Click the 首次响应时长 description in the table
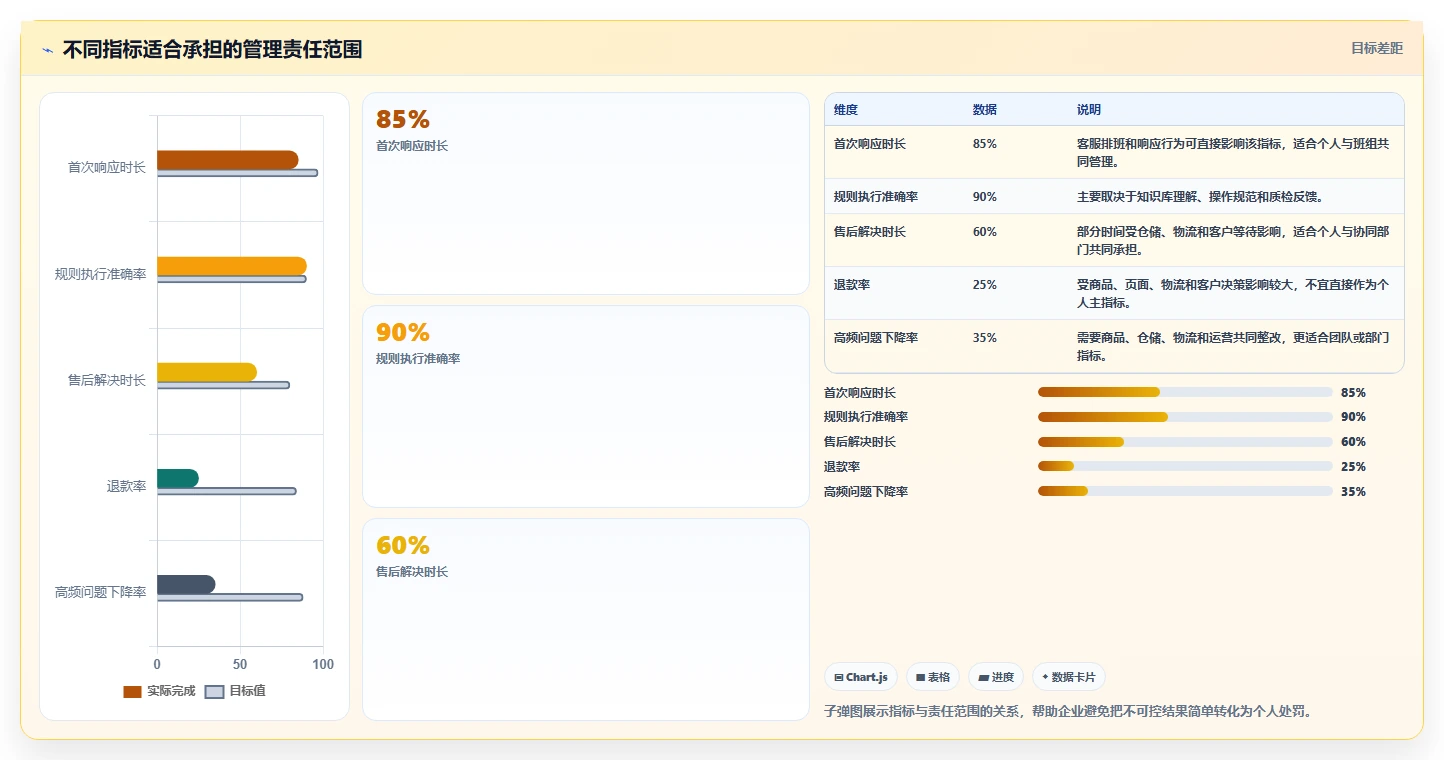This screenshot has height=760, width=1444. click(1233, 152)
